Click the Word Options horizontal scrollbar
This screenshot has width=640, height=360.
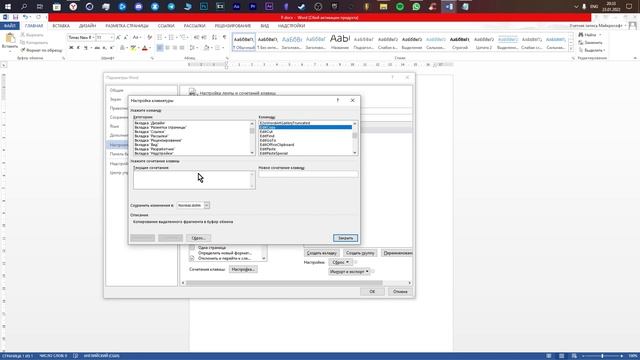(296, 282)
